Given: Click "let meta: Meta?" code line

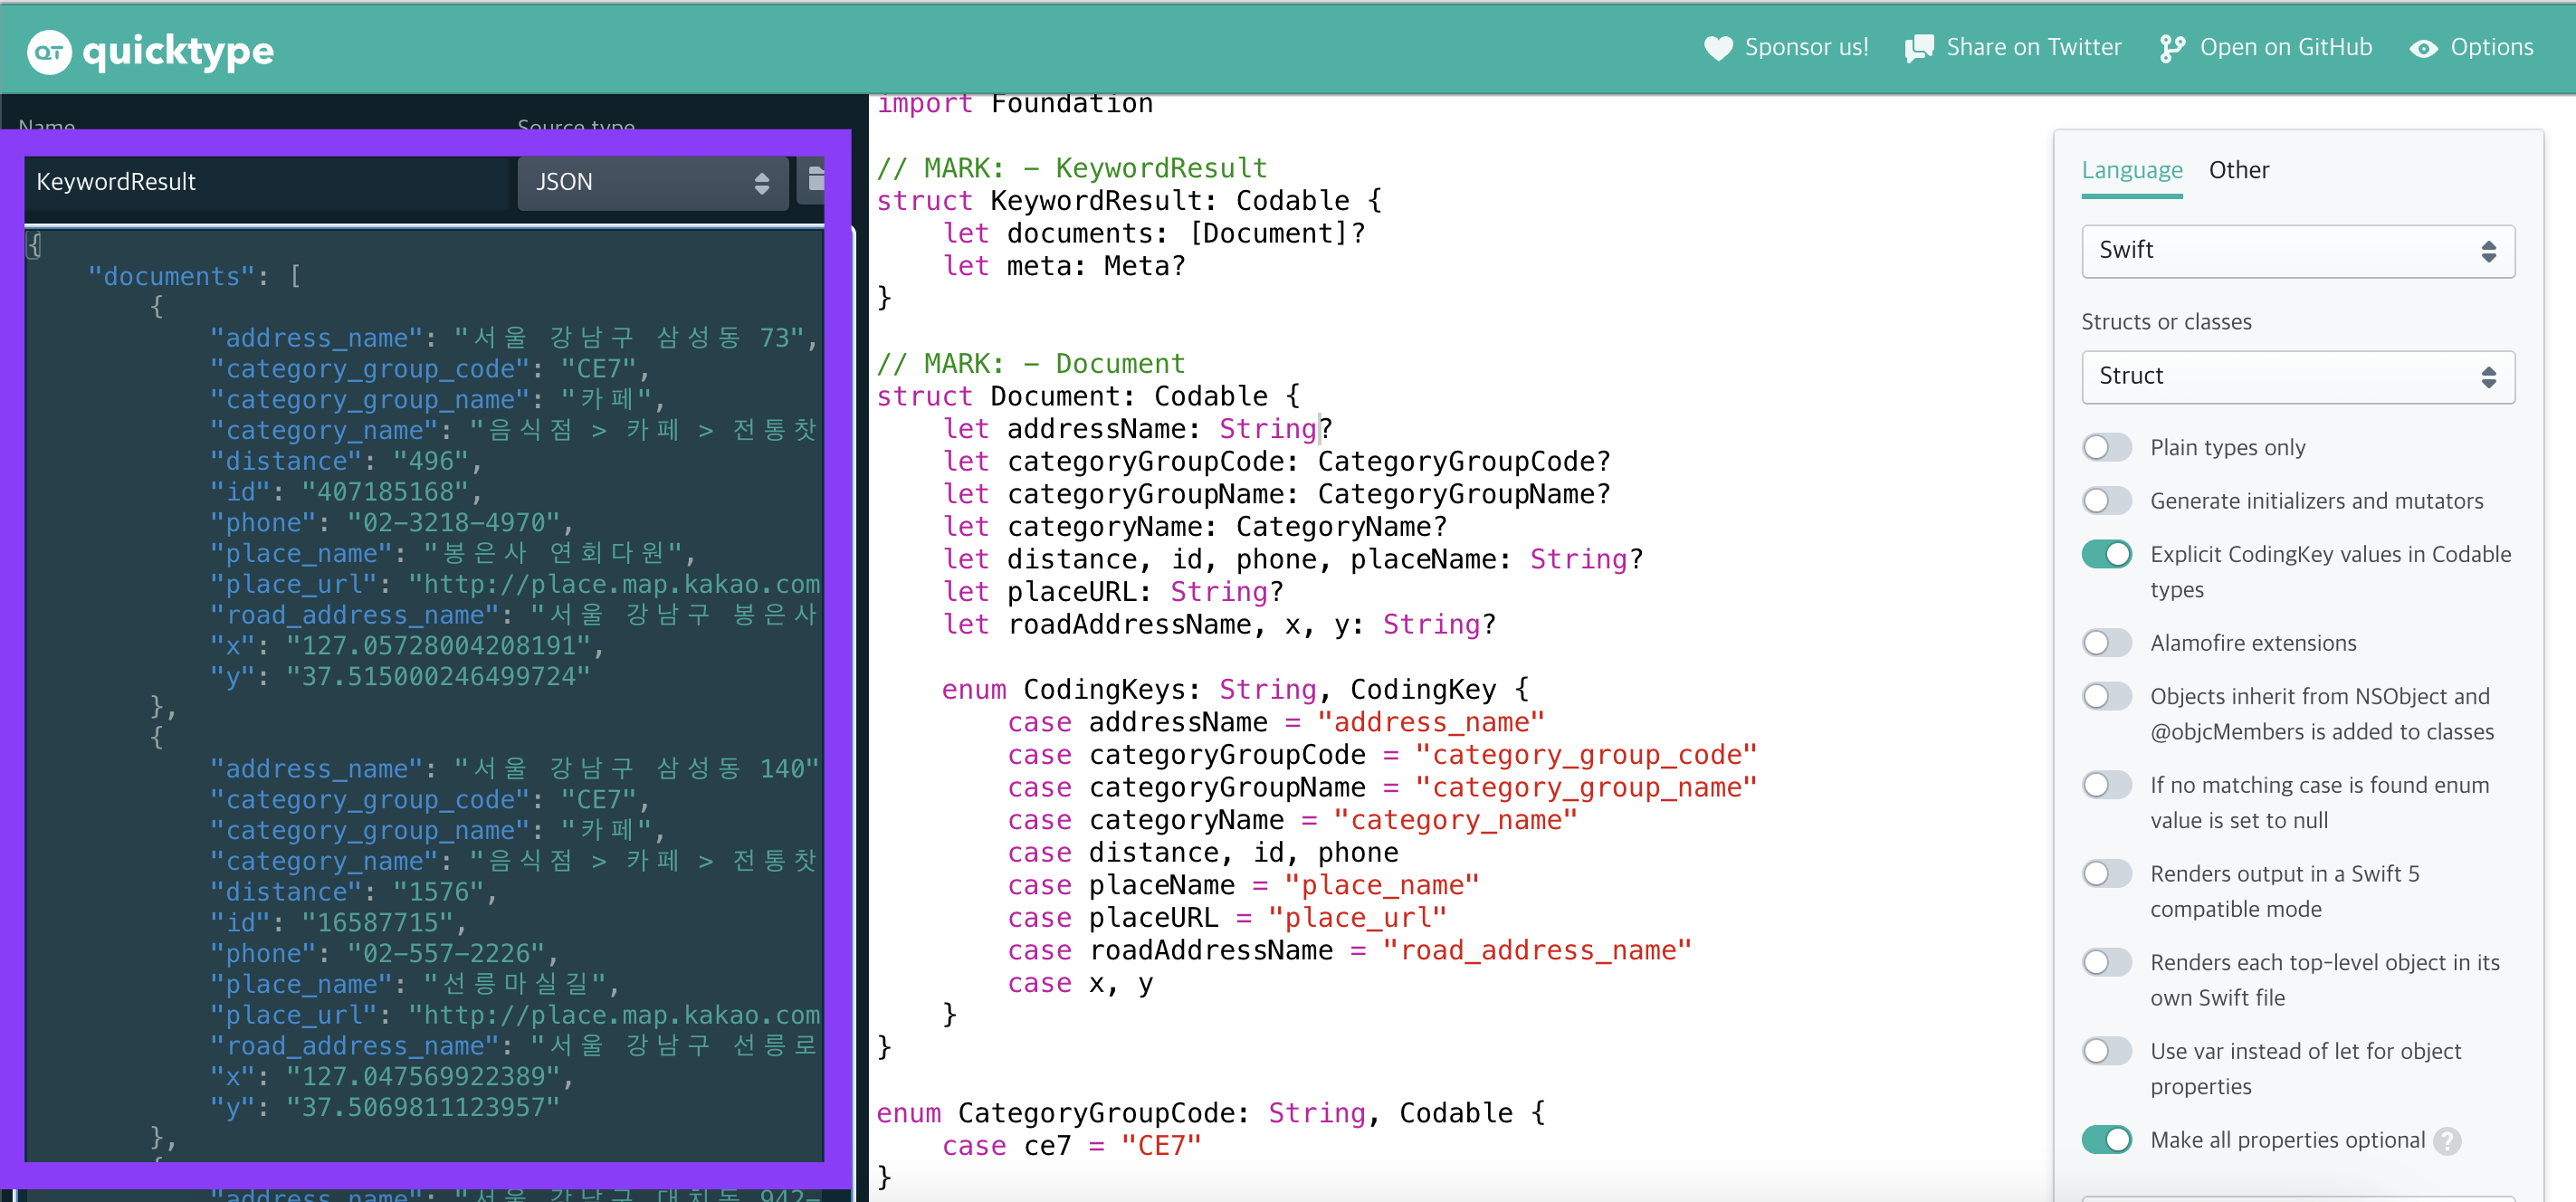Looking at the screenshot, I should pos(1064,266).
